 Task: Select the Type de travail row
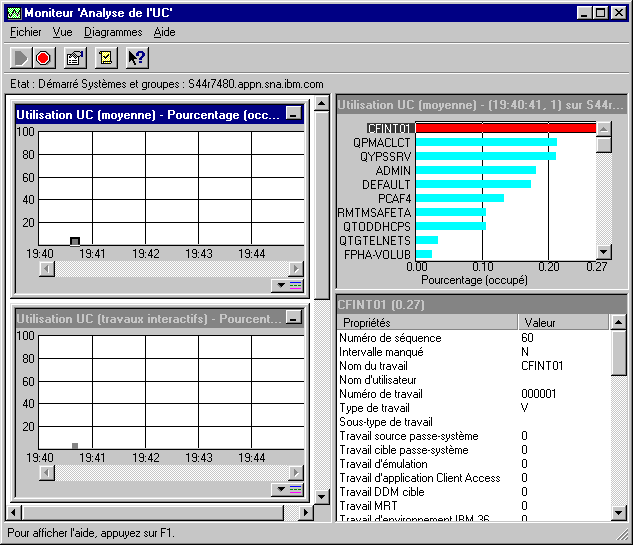click(x=473, y=408)
